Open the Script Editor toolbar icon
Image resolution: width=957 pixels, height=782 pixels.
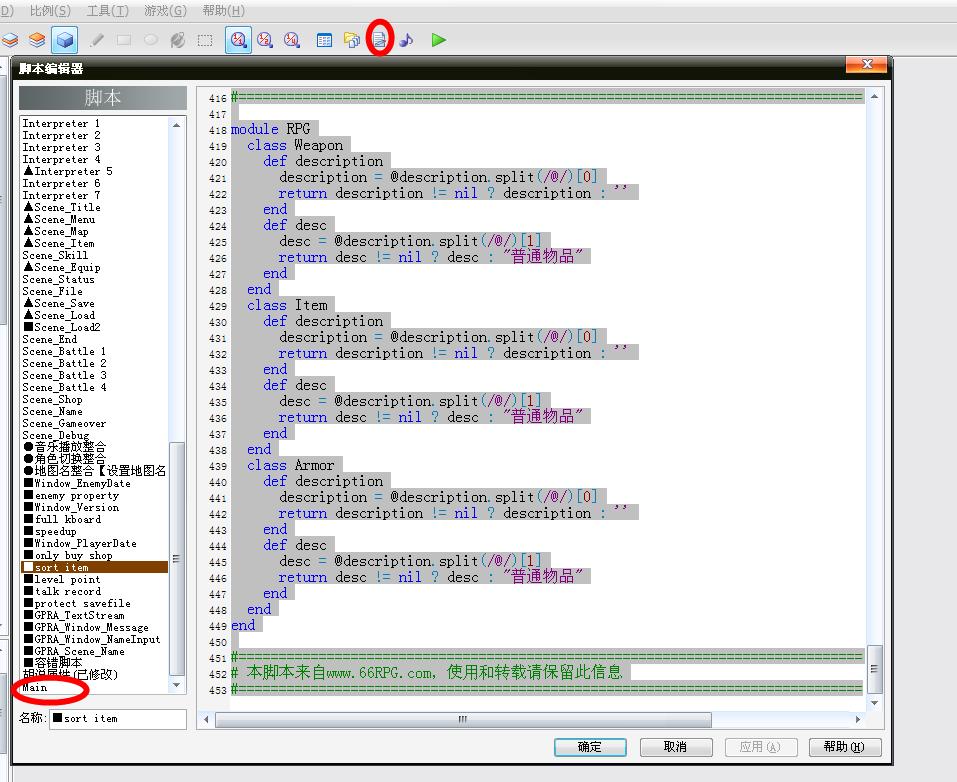tap(379, 40)
